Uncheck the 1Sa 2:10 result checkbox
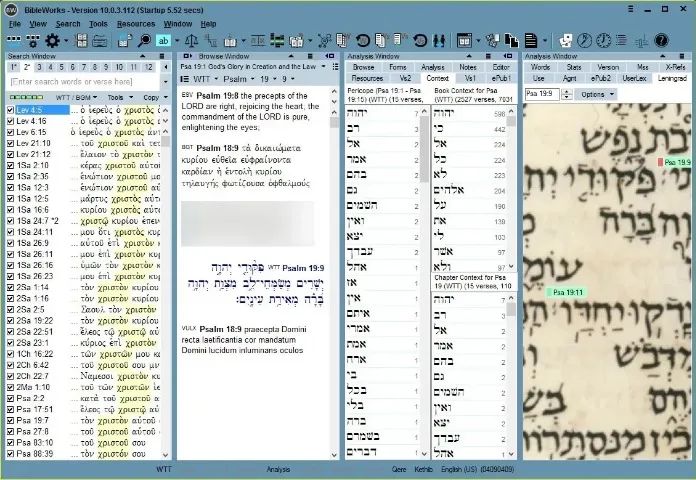696x480 pixels. tap(10, 166)
